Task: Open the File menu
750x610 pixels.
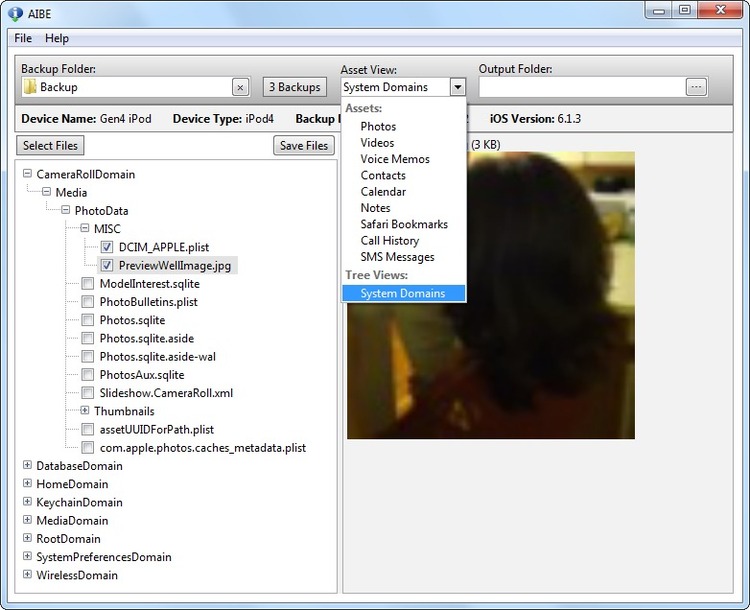Action: [x=23, y=38]
